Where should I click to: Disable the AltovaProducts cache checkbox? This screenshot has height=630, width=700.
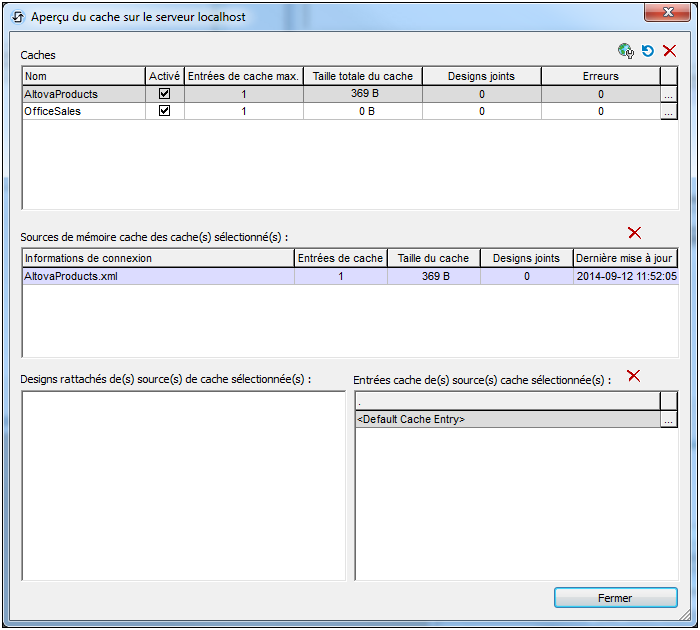click(x=165, y=94)
